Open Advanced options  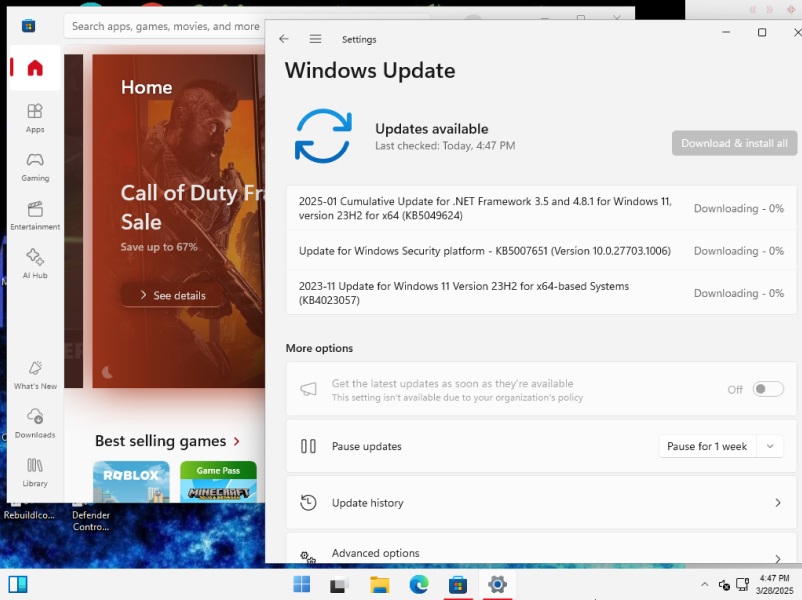click(541, 549)
